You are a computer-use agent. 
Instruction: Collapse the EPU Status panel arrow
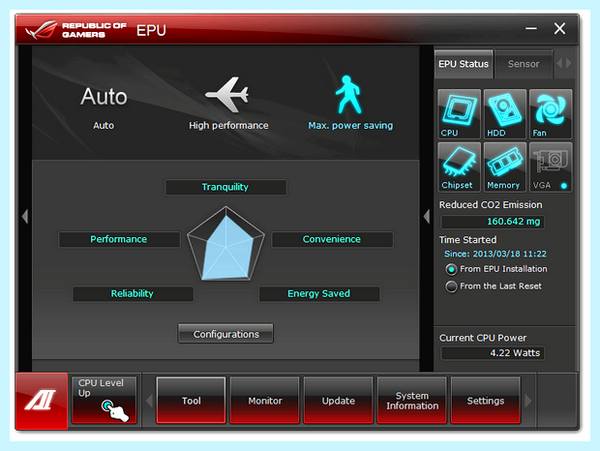(x=427, y=217)
